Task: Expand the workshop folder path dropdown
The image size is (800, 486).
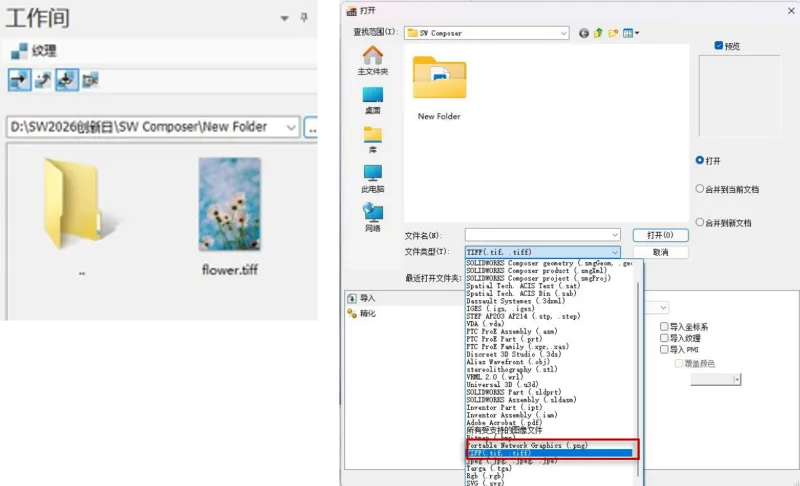Action: point(291,127)
